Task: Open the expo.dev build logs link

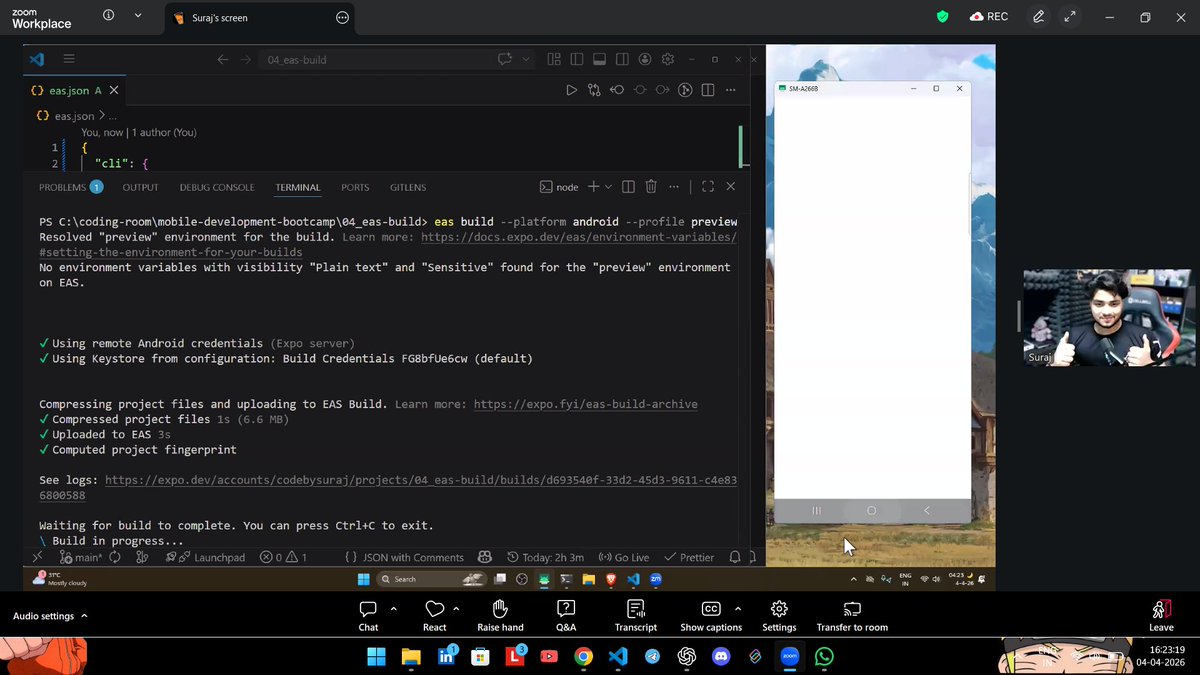Action: [420, 479]
